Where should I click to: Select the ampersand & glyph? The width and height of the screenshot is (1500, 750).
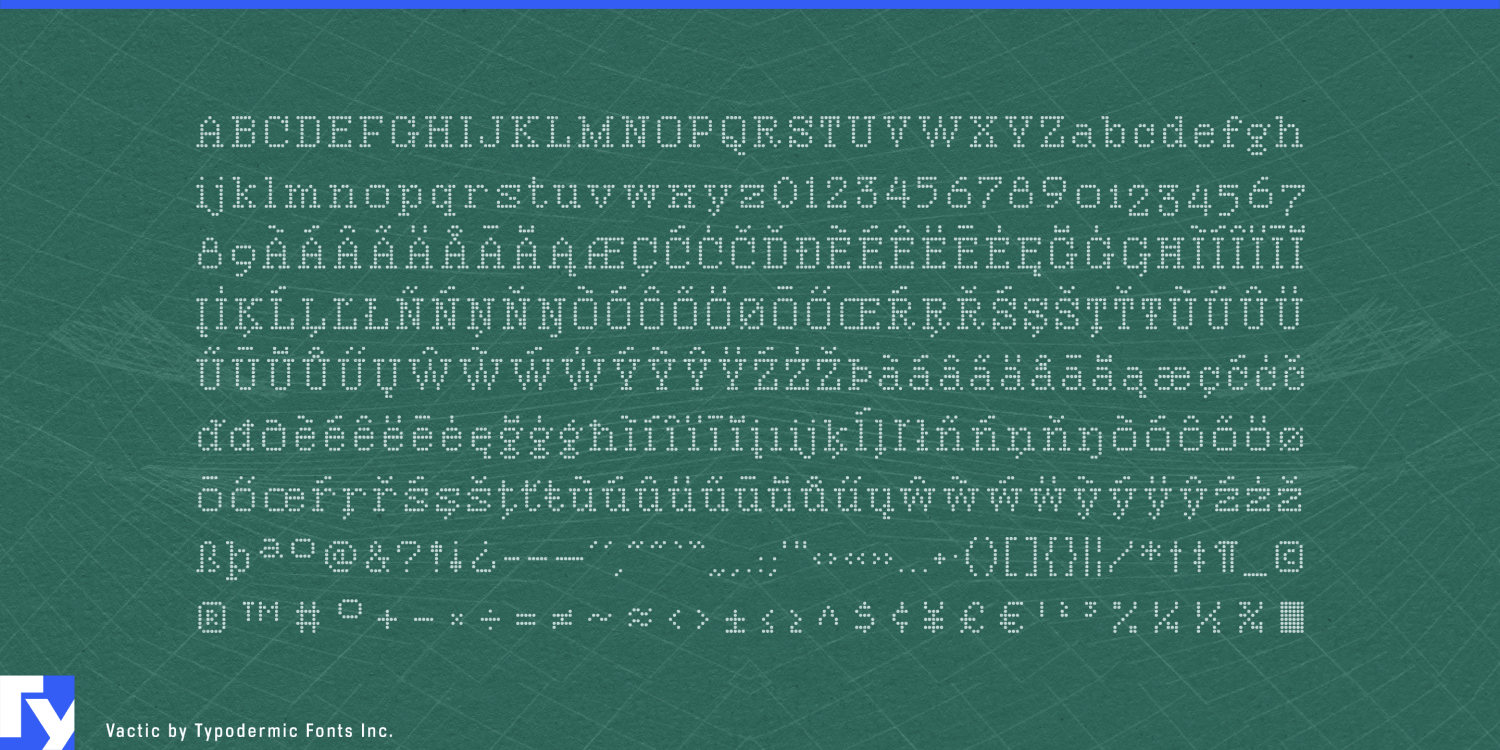point(378,562)
